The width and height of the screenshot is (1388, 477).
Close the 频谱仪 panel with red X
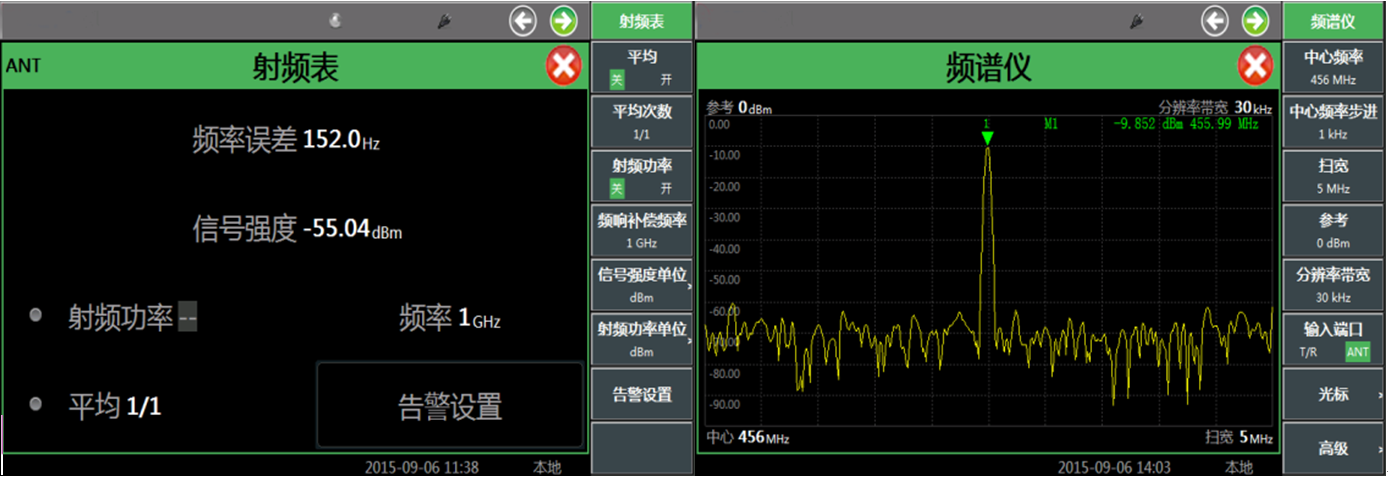point(1255,67)
